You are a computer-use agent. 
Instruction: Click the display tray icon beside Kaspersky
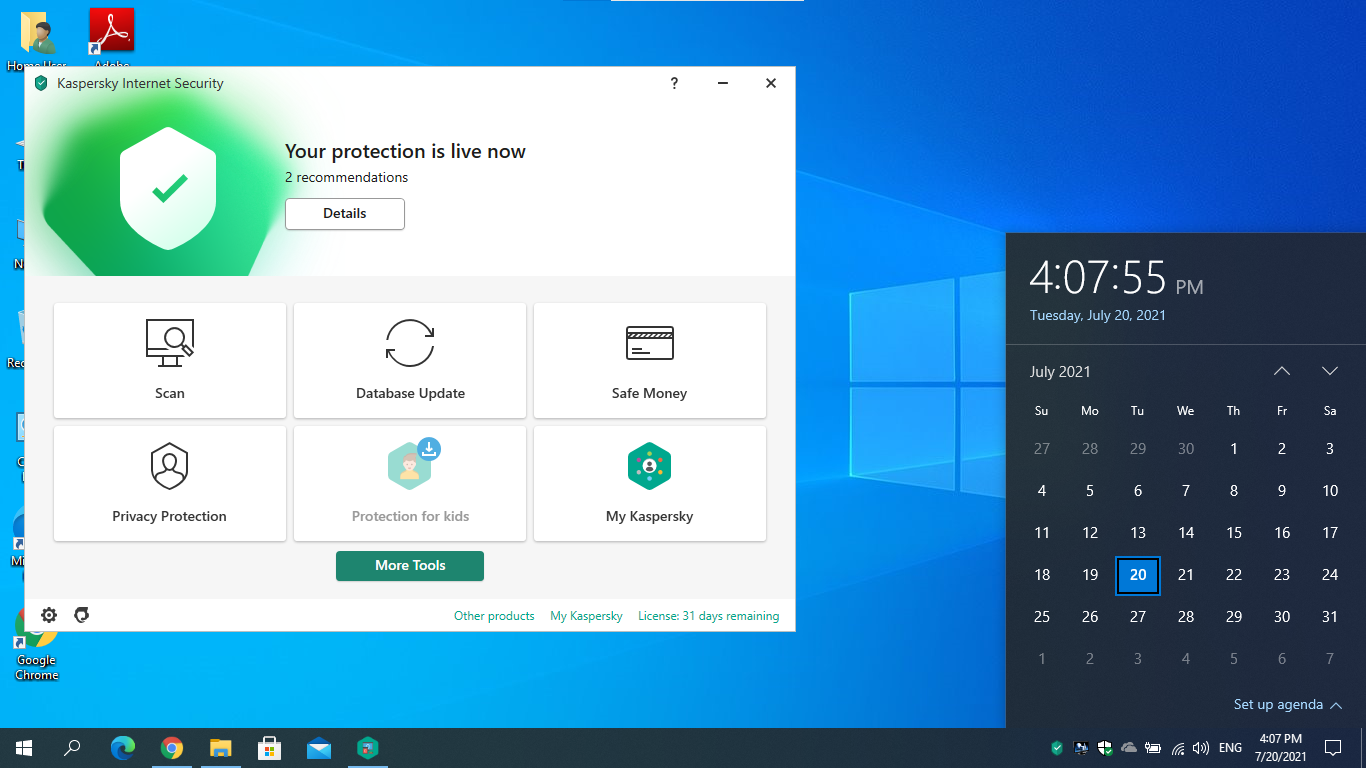point(1081,748)
